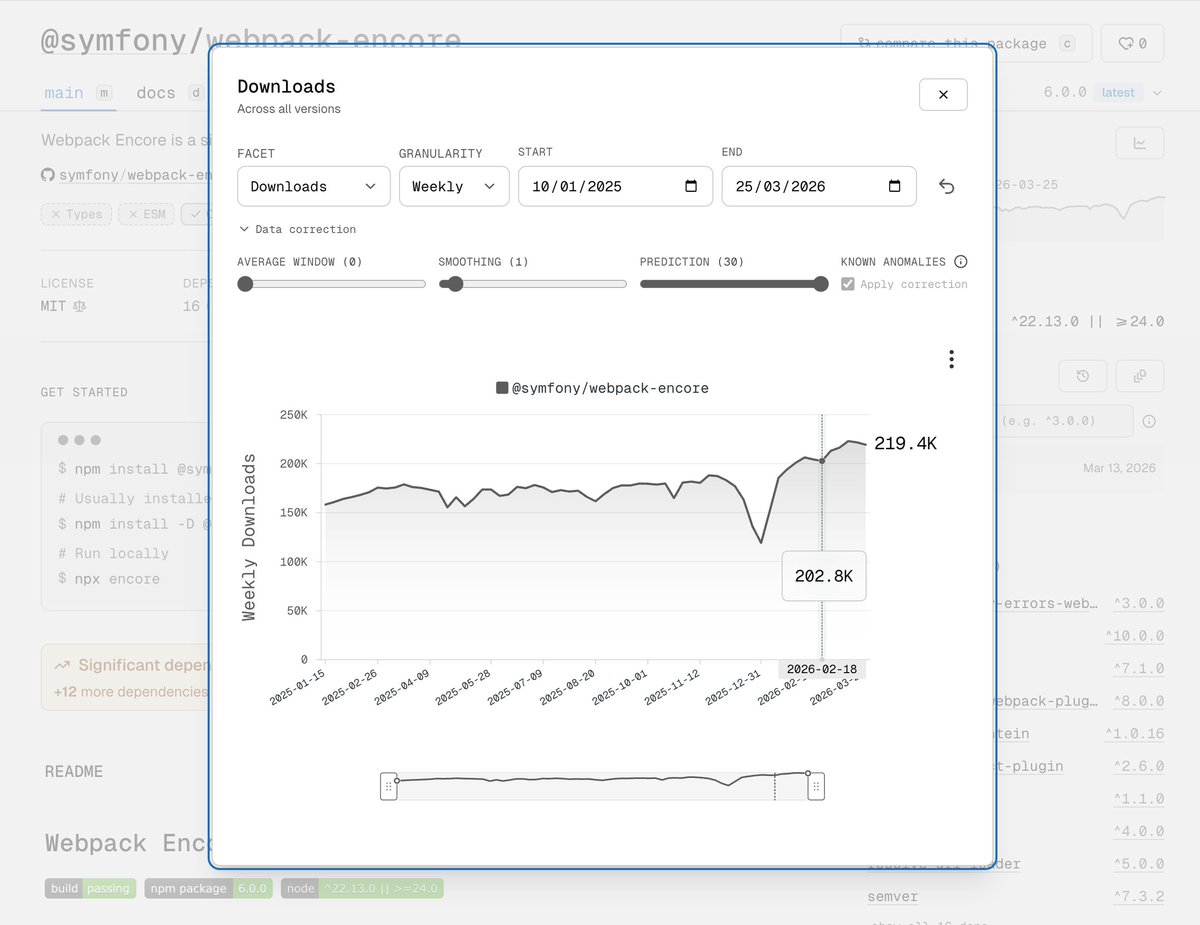Toggle the @symfony/webpack-encore legend series
1200x925 pixels.
pyautogui.click(x=602, y=388)
